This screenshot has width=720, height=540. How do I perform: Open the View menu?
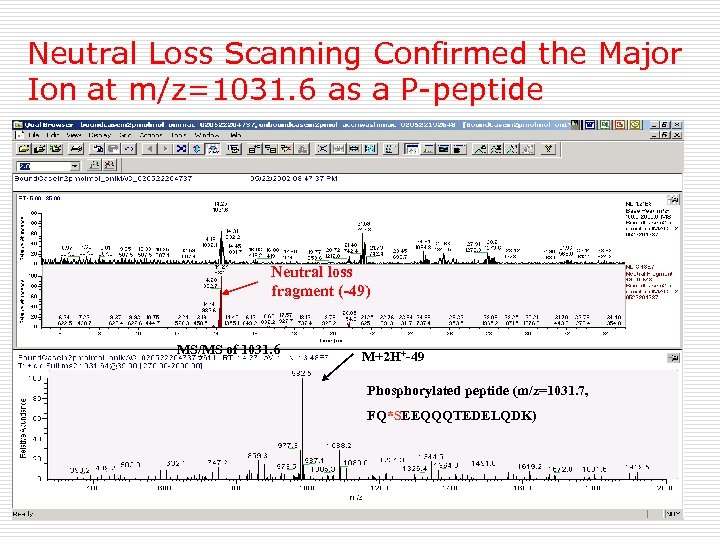[73, 135]
